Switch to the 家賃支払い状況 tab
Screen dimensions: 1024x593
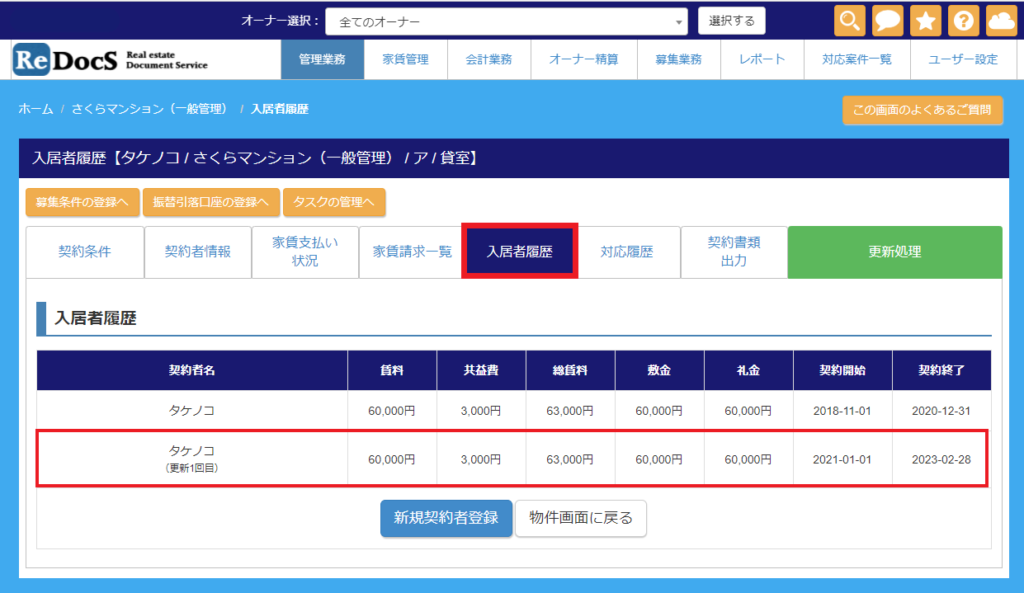tap(305, 252)
